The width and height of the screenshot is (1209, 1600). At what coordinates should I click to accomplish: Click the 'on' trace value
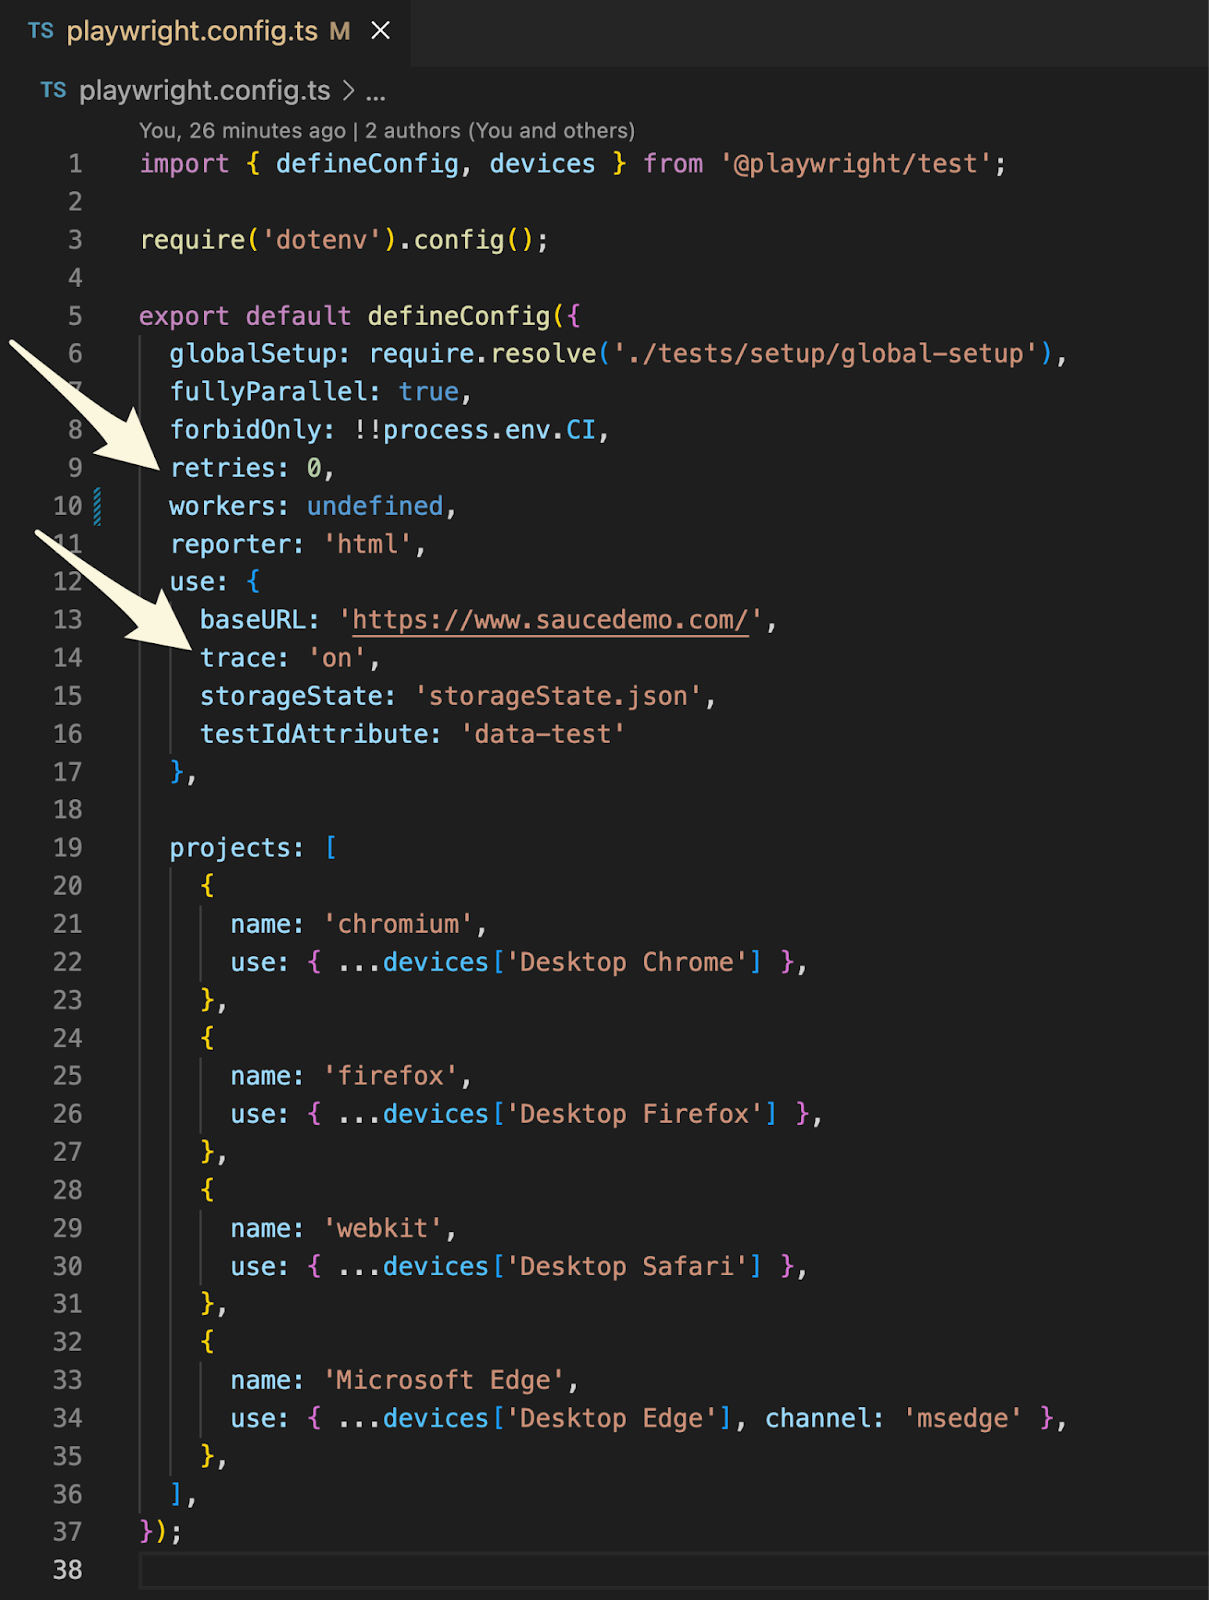[x=337, y=658]
